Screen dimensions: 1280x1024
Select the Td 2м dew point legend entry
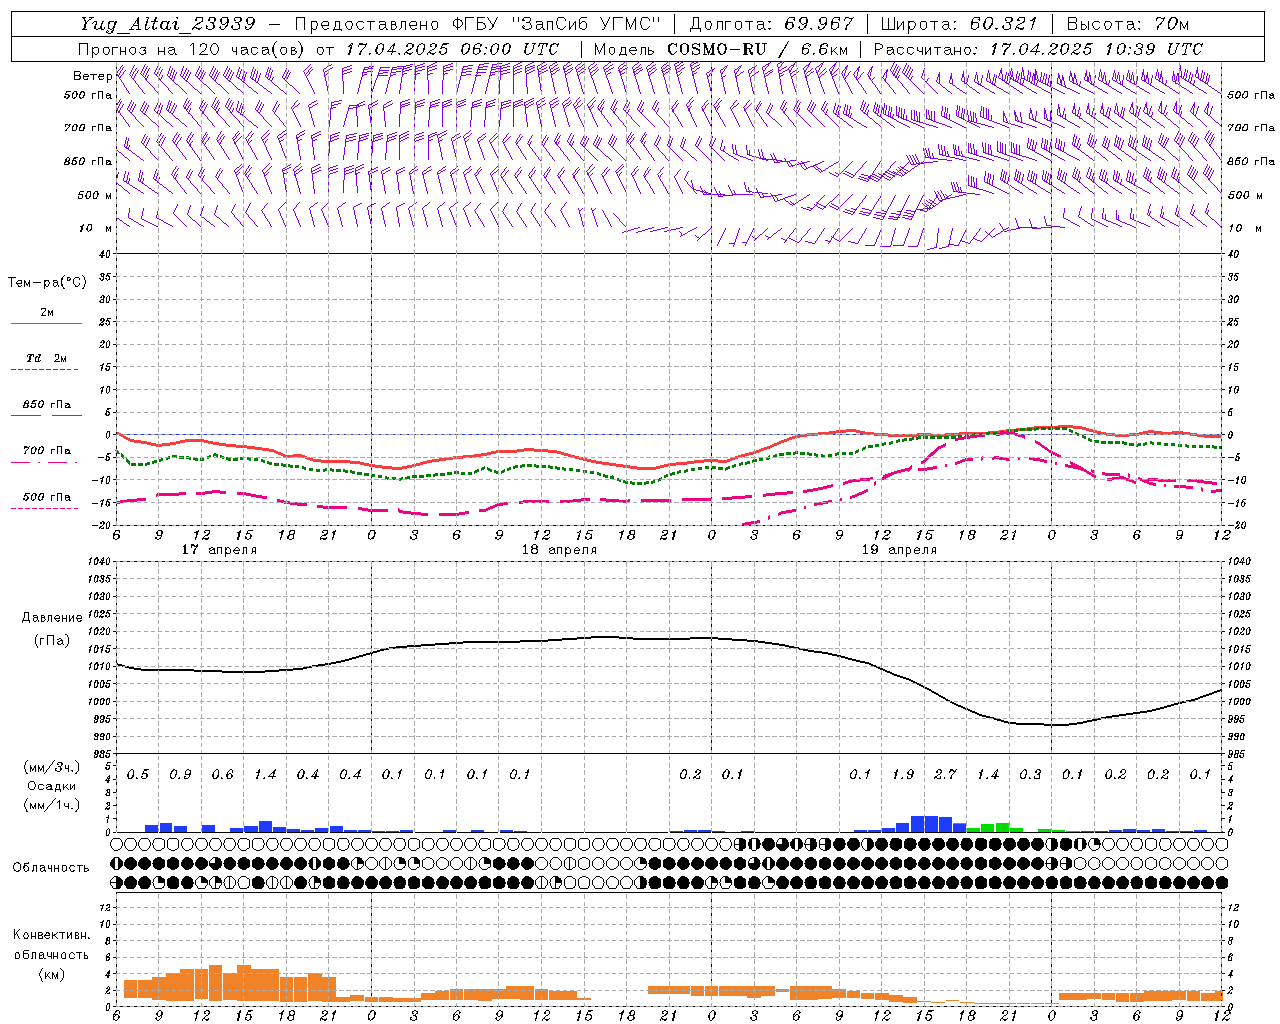coord(46,358)
